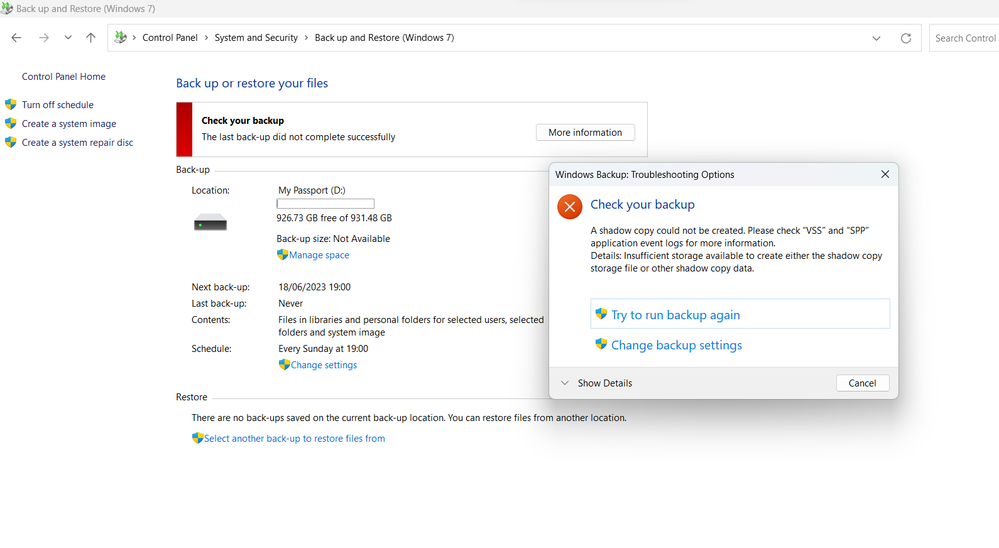Click the Next back-up date 18/06/2023 19:00
The image size is (999, 548).
[x=314, y=287]
